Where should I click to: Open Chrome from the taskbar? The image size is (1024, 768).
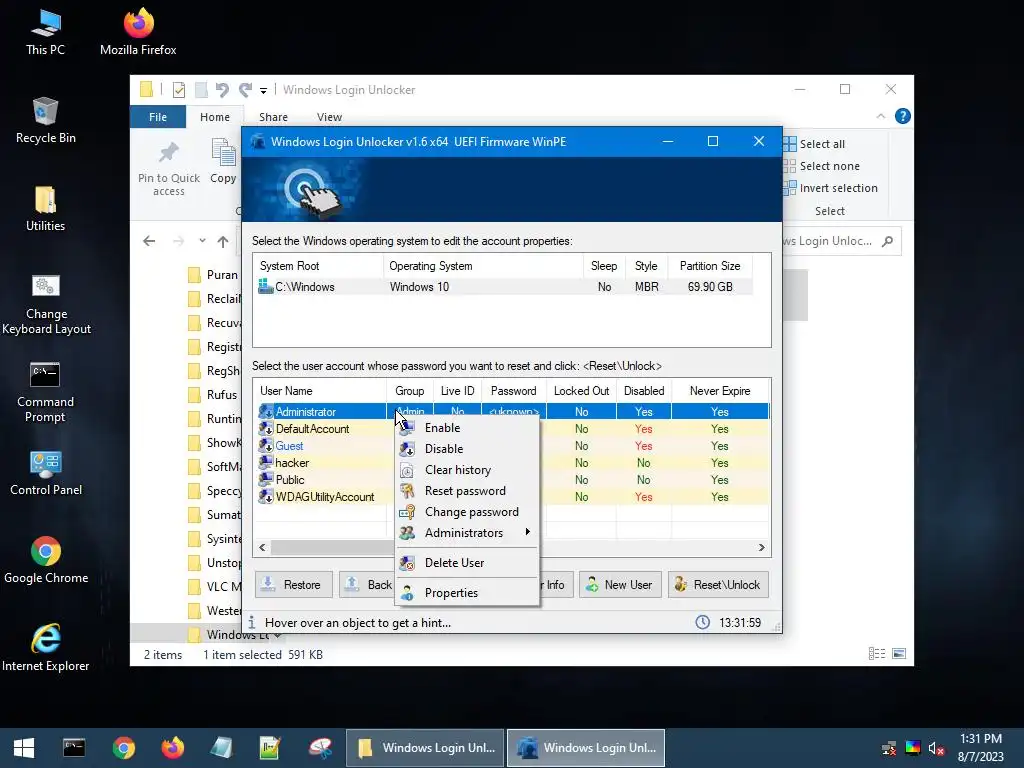(123, 748)
